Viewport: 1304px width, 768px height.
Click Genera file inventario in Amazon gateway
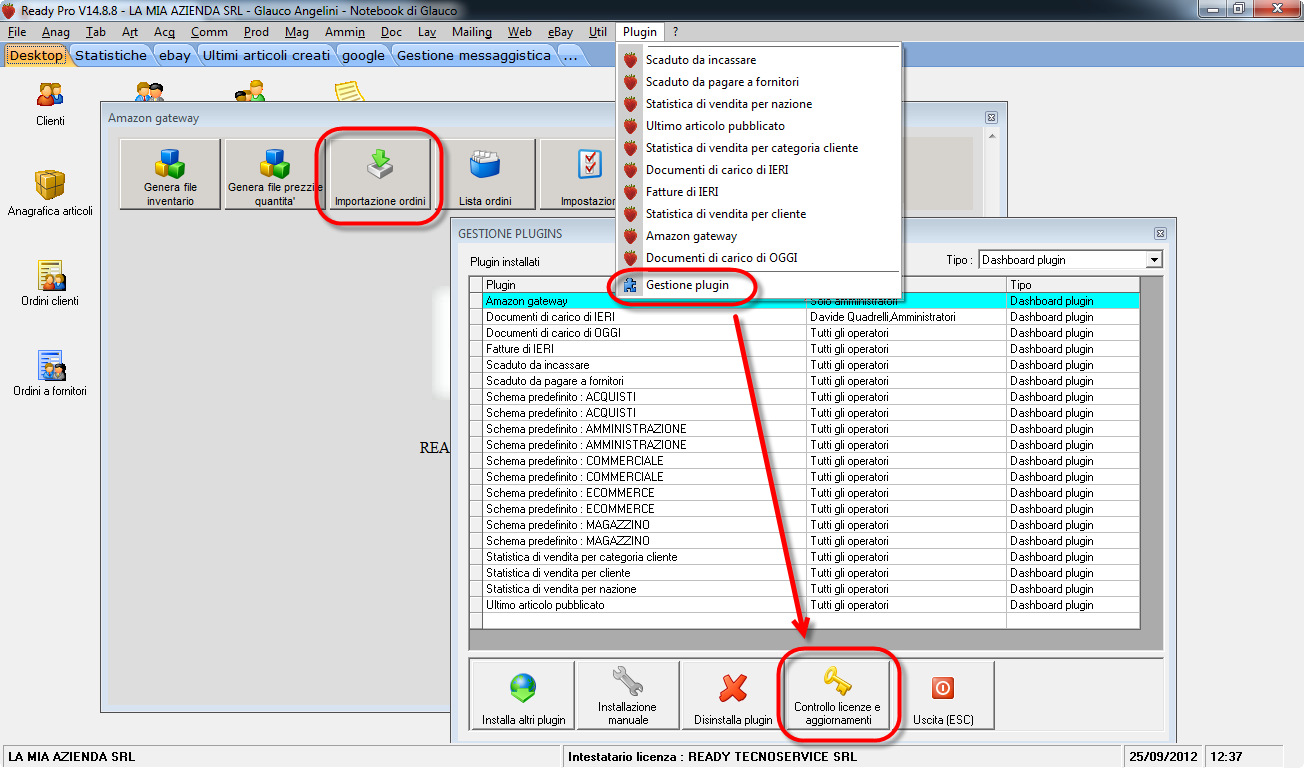coord(170,174)
